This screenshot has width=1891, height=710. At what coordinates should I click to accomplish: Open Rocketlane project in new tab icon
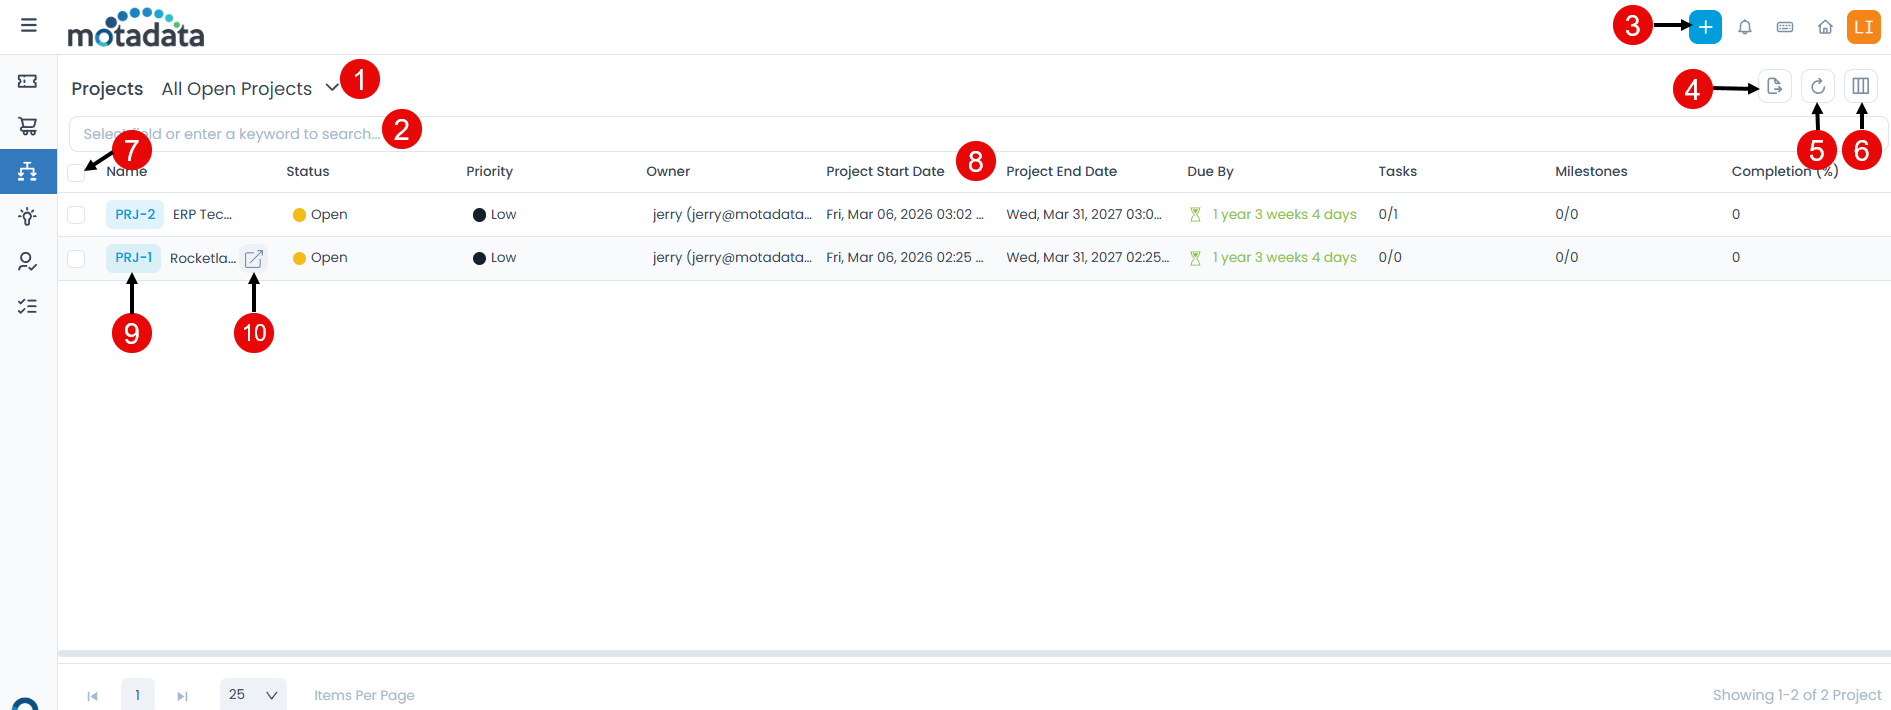[x=254, y=258]
